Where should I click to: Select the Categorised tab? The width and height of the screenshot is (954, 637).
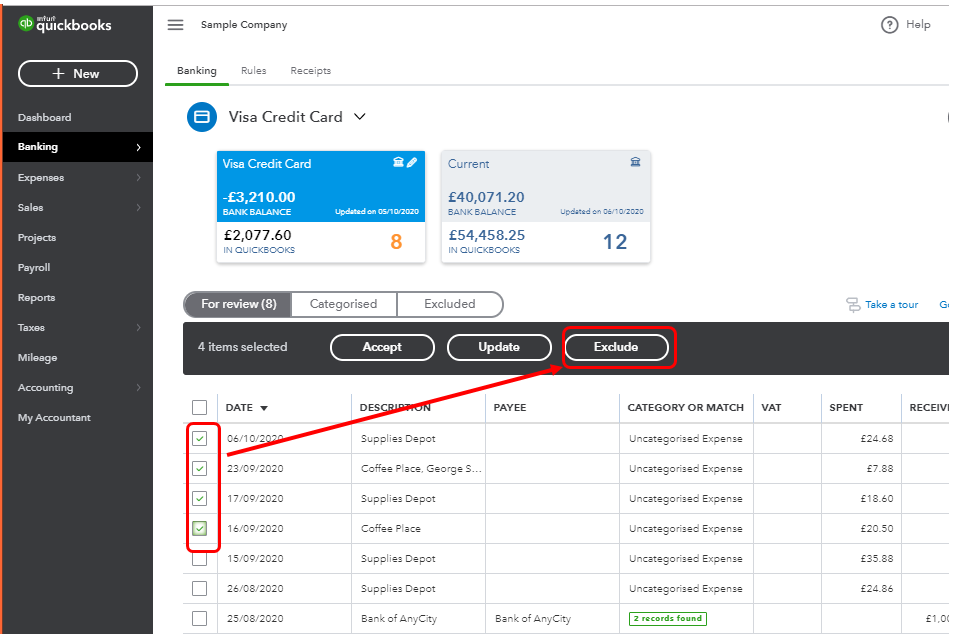click(x=344, y=304)
